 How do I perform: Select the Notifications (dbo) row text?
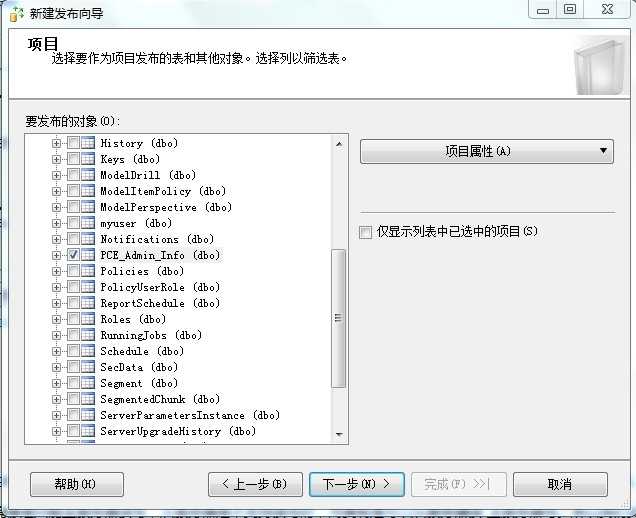click(x=157, y=239)
